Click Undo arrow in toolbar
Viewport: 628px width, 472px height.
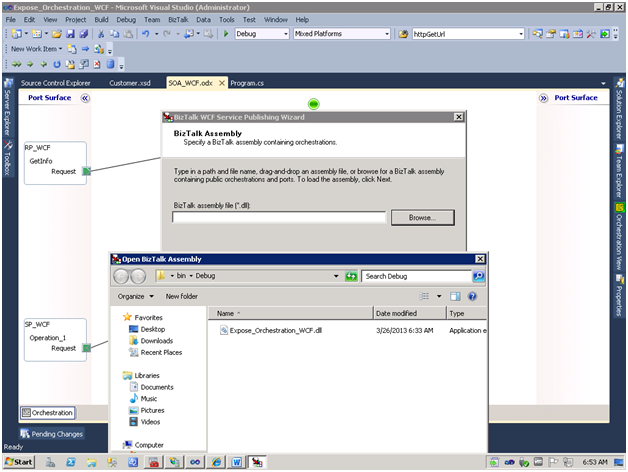pos(146,34)
